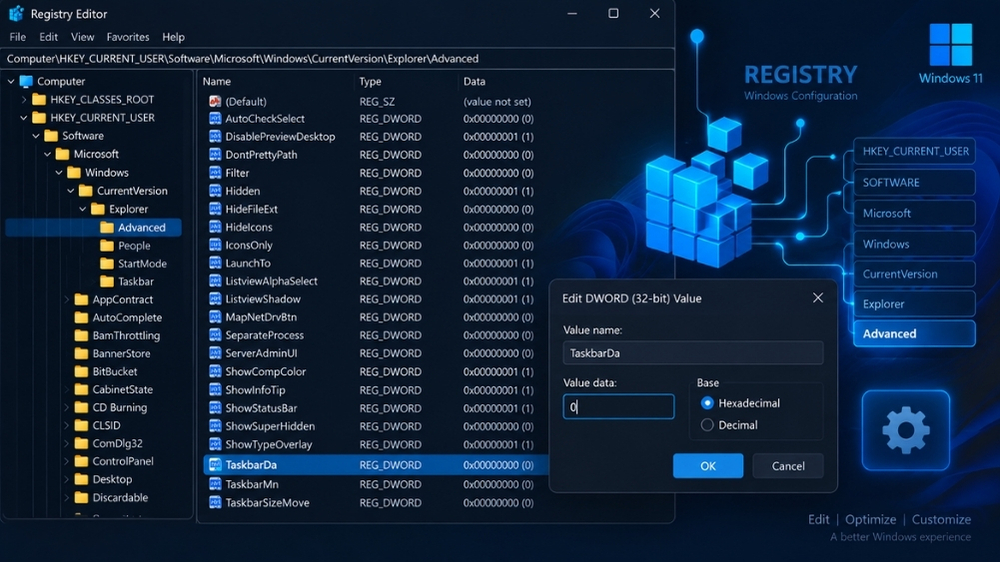Click the HKEY_CURRENT_USER graphic button on right
The width and height of the screenshot is (1000, 562).
point(914,151)
